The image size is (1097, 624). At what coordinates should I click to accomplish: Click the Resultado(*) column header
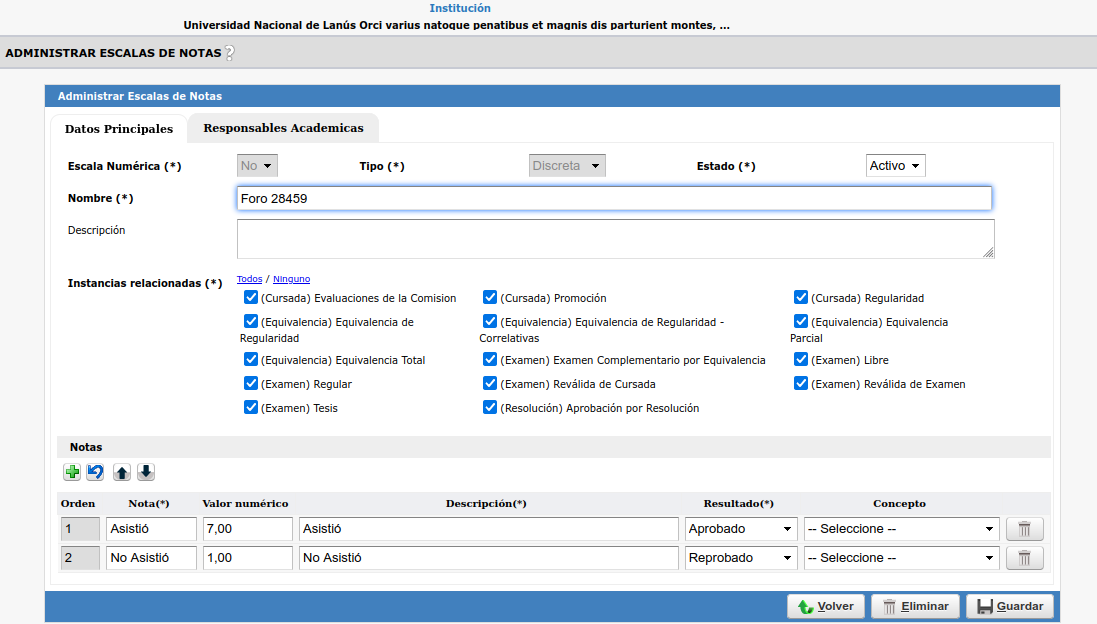[x=739, y=504]
